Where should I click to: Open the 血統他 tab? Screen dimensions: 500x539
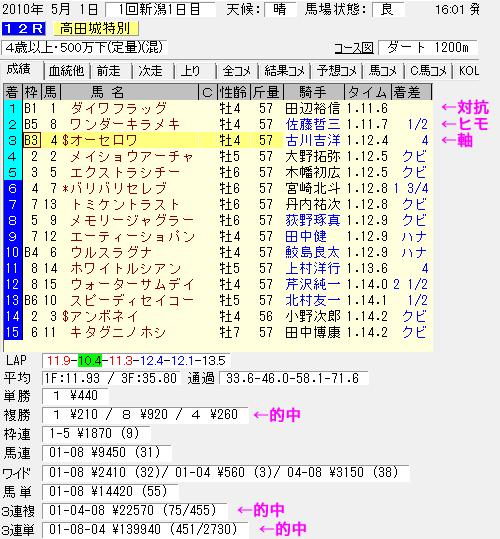point(67,71)
